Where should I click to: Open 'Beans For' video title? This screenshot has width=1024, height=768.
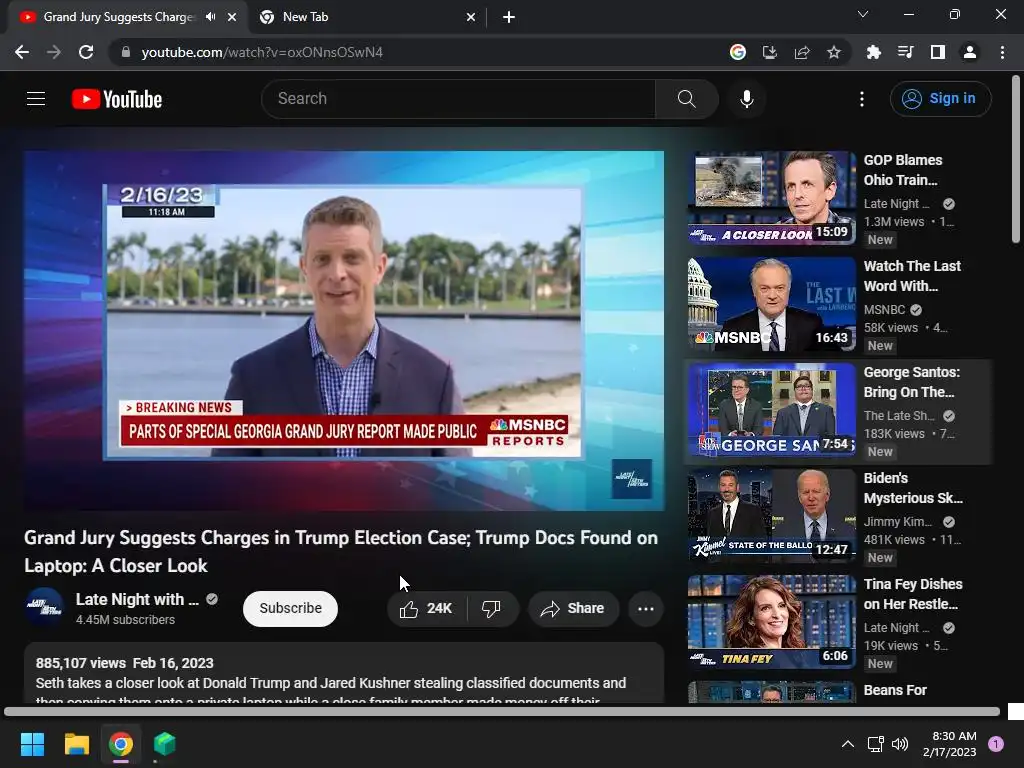tap(895, 690)
